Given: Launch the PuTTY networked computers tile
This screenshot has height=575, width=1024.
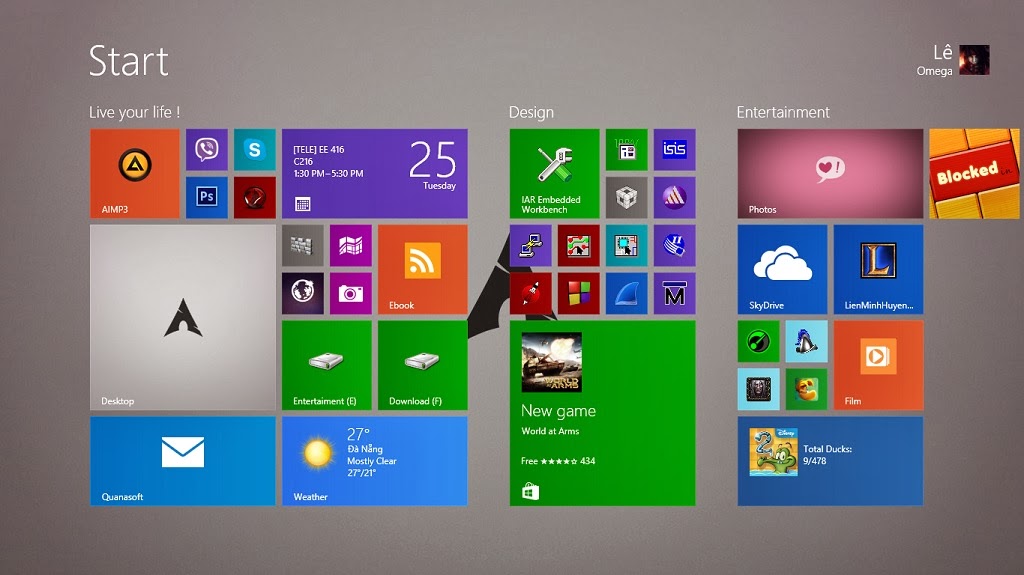Looking at the screenshot, I should [x=530, y=246].
